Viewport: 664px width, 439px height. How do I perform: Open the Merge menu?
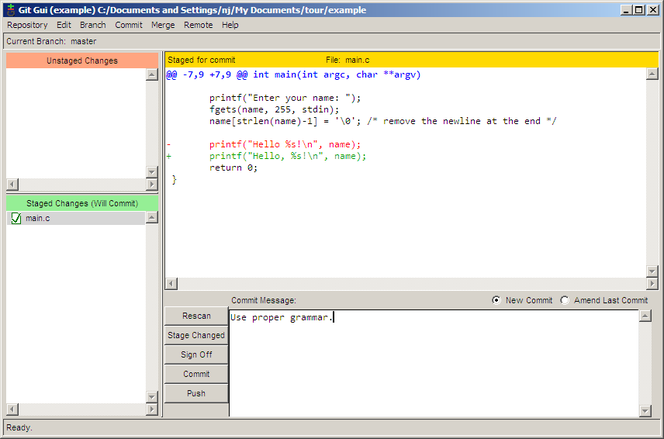(162, 24)
